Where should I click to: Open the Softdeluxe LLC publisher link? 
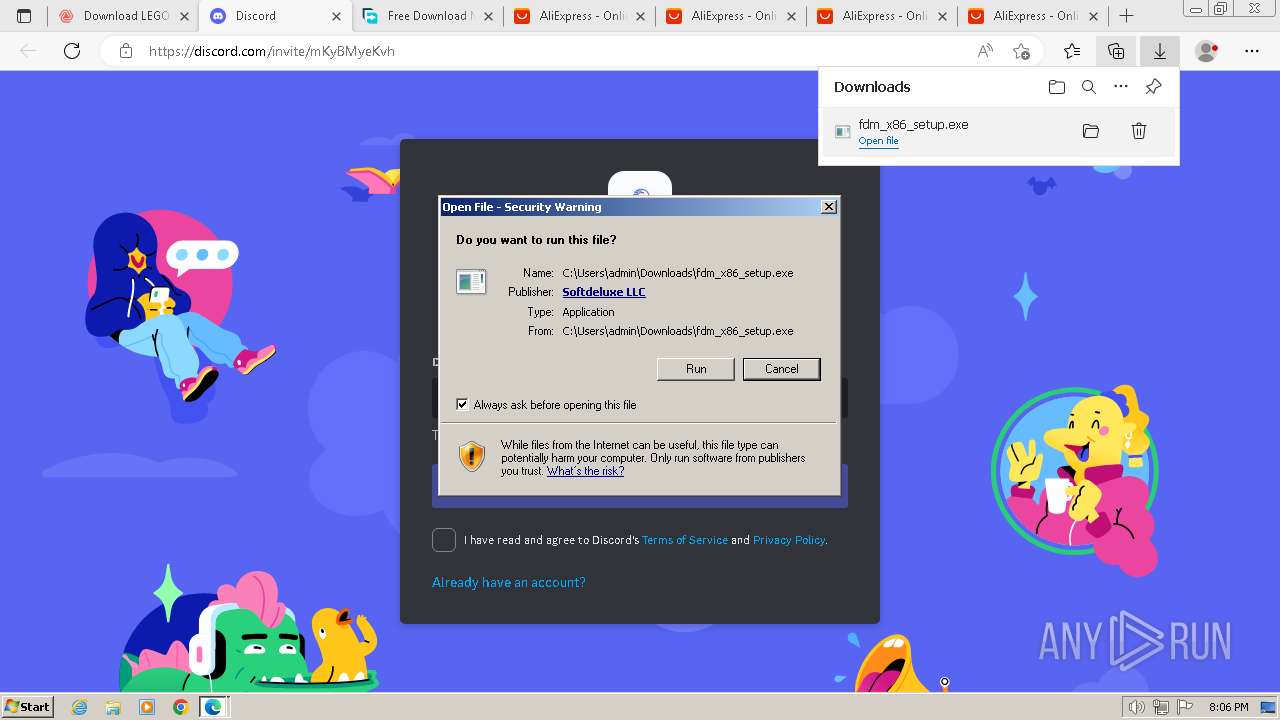pyautogui.click(x=604, y=292)
